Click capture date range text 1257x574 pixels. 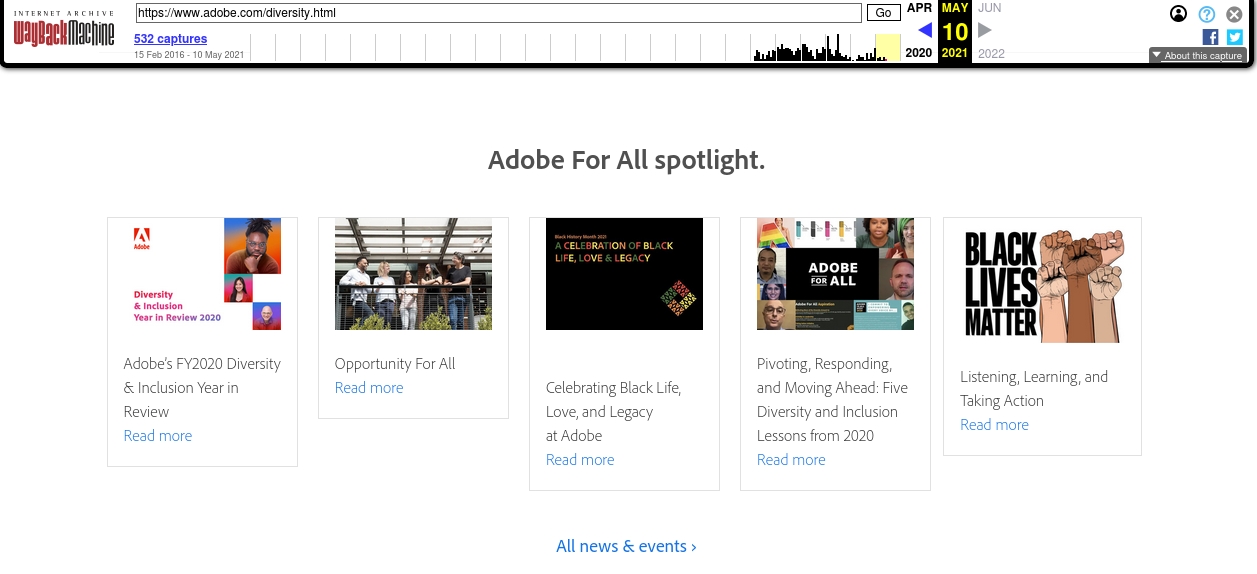coord(189,55)
